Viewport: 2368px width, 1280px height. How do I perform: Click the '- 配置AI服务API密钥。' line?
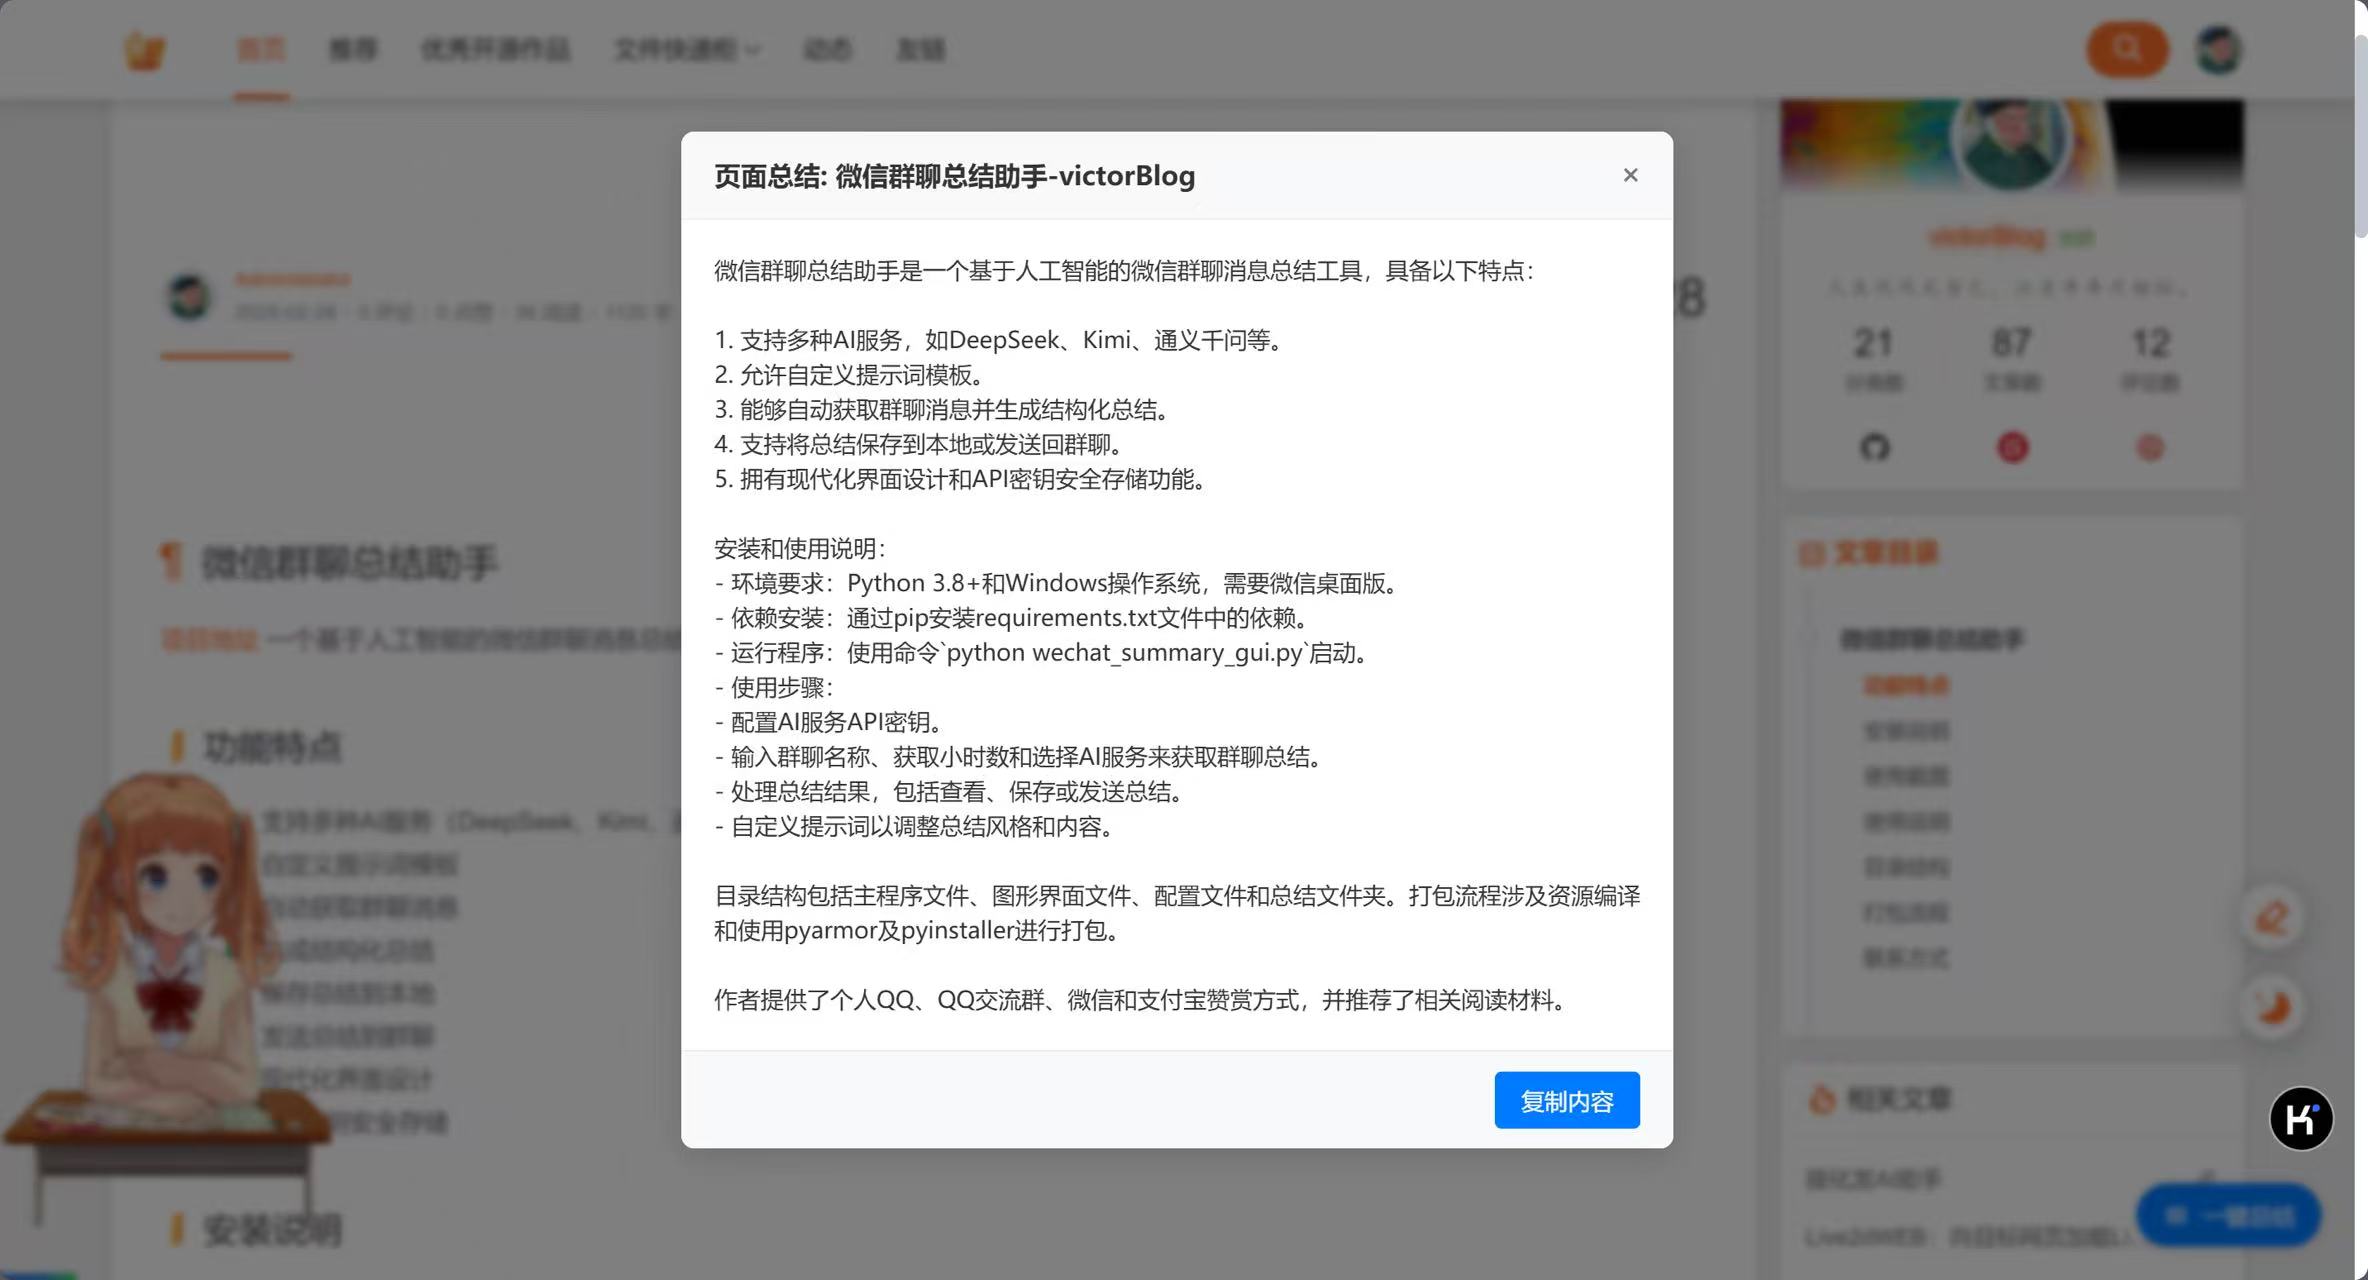point(829,722)
